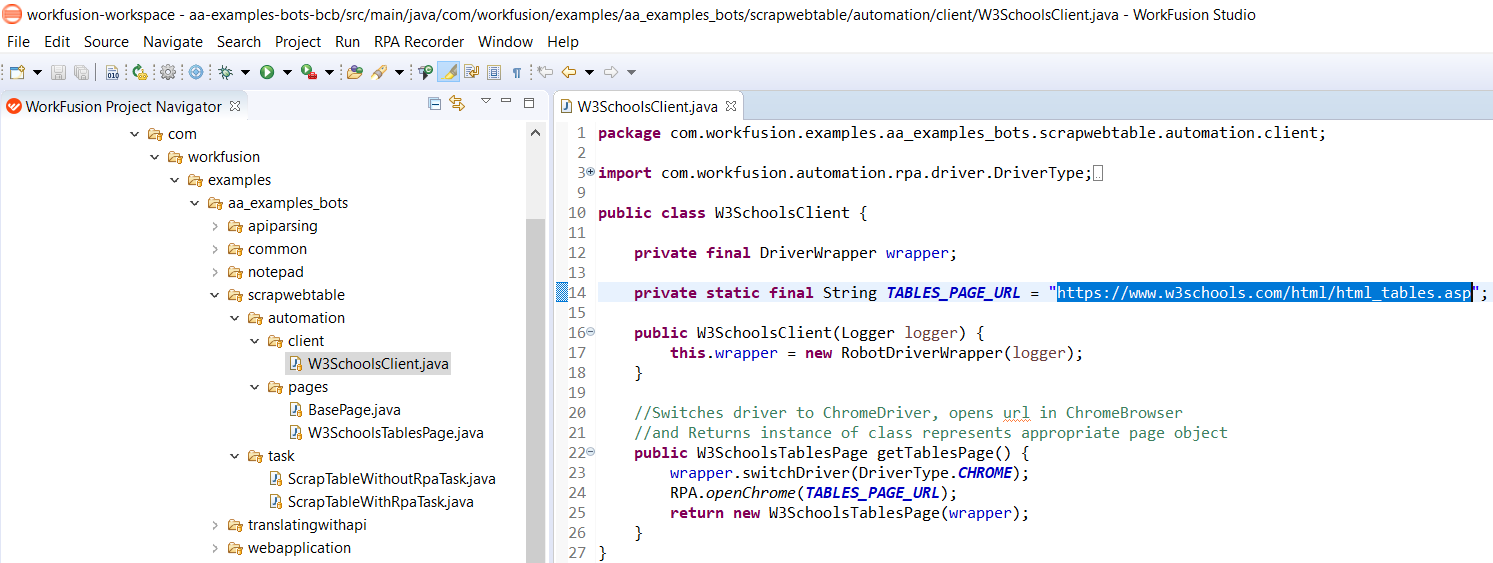The height and width of the screenshot is (563, 1493).
Task: Collapse the com folder
Action: coord(135,134)
